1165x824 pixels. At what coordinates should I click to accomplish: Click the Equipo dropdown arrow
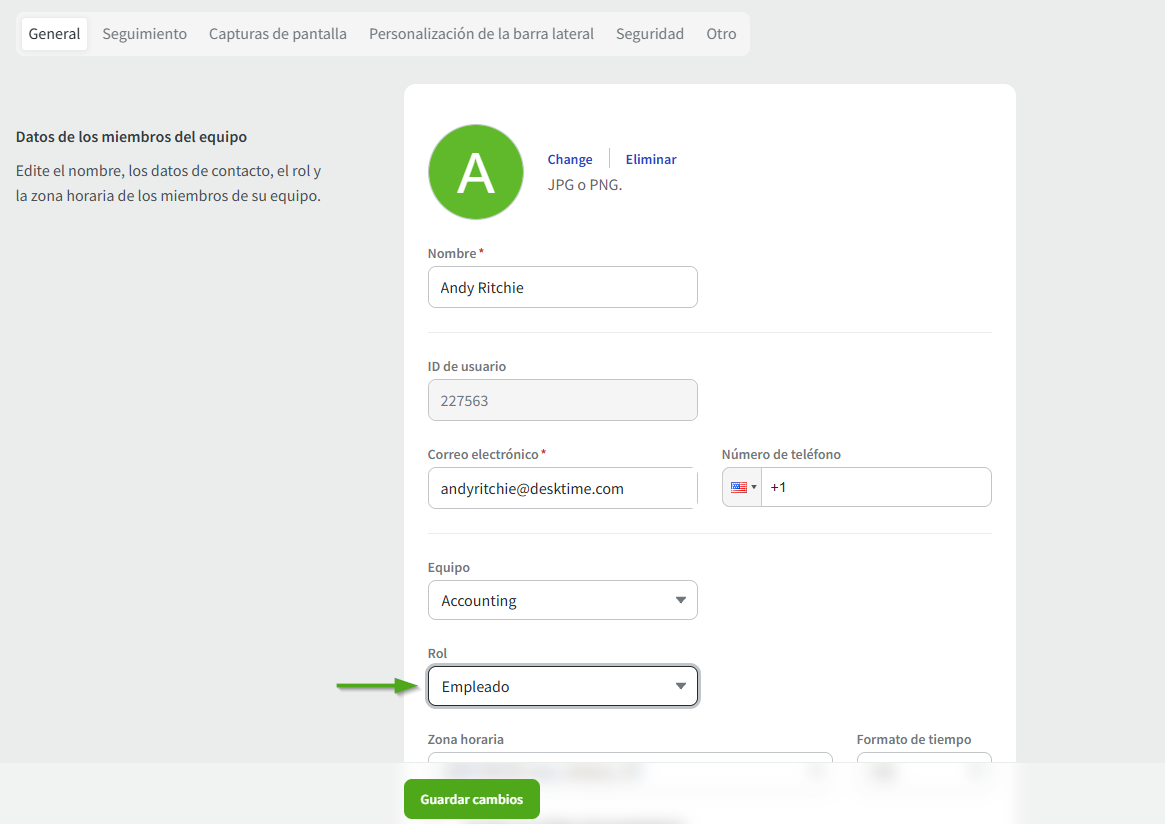[x=680, y=600]
